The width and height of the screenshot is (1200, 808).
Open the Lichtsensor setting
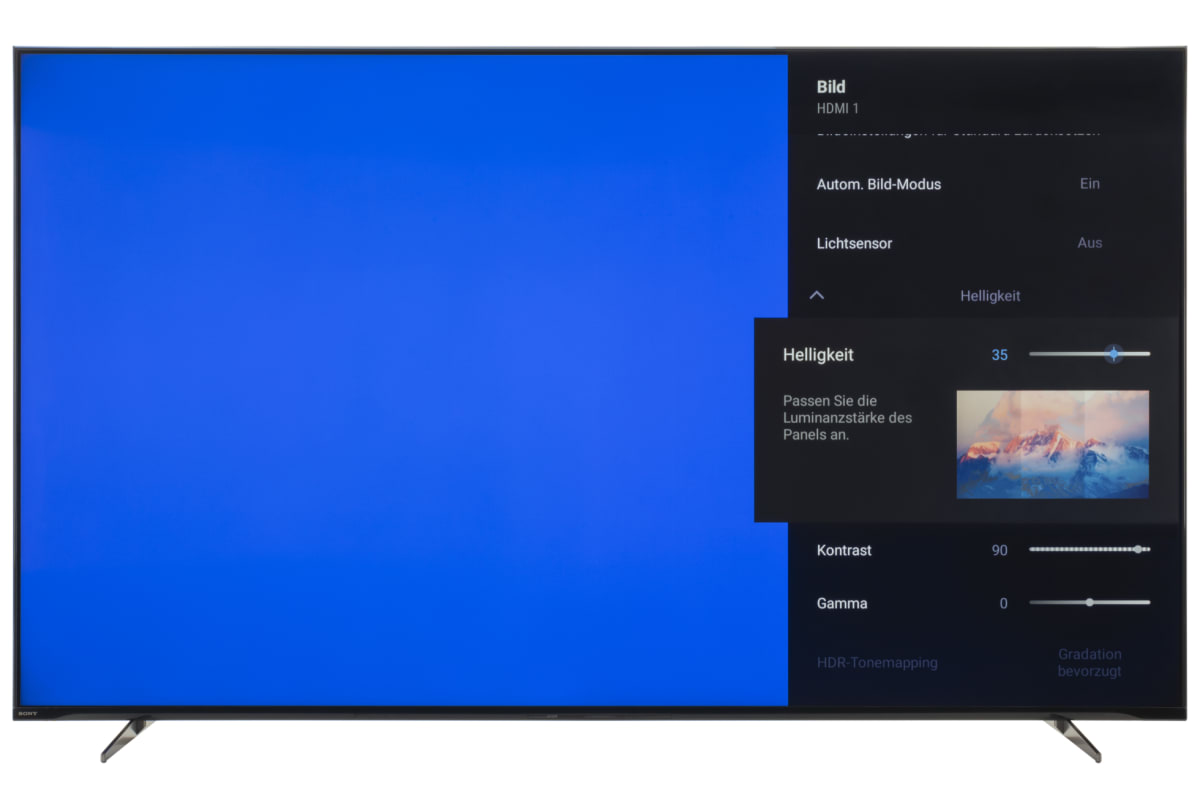point(854,243)
